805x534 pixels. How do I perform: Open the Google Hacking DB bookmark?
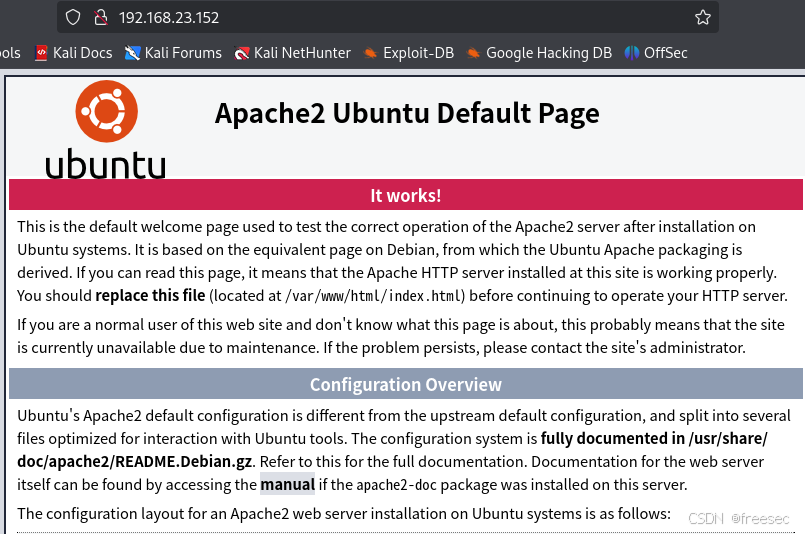tap(539, 53)
